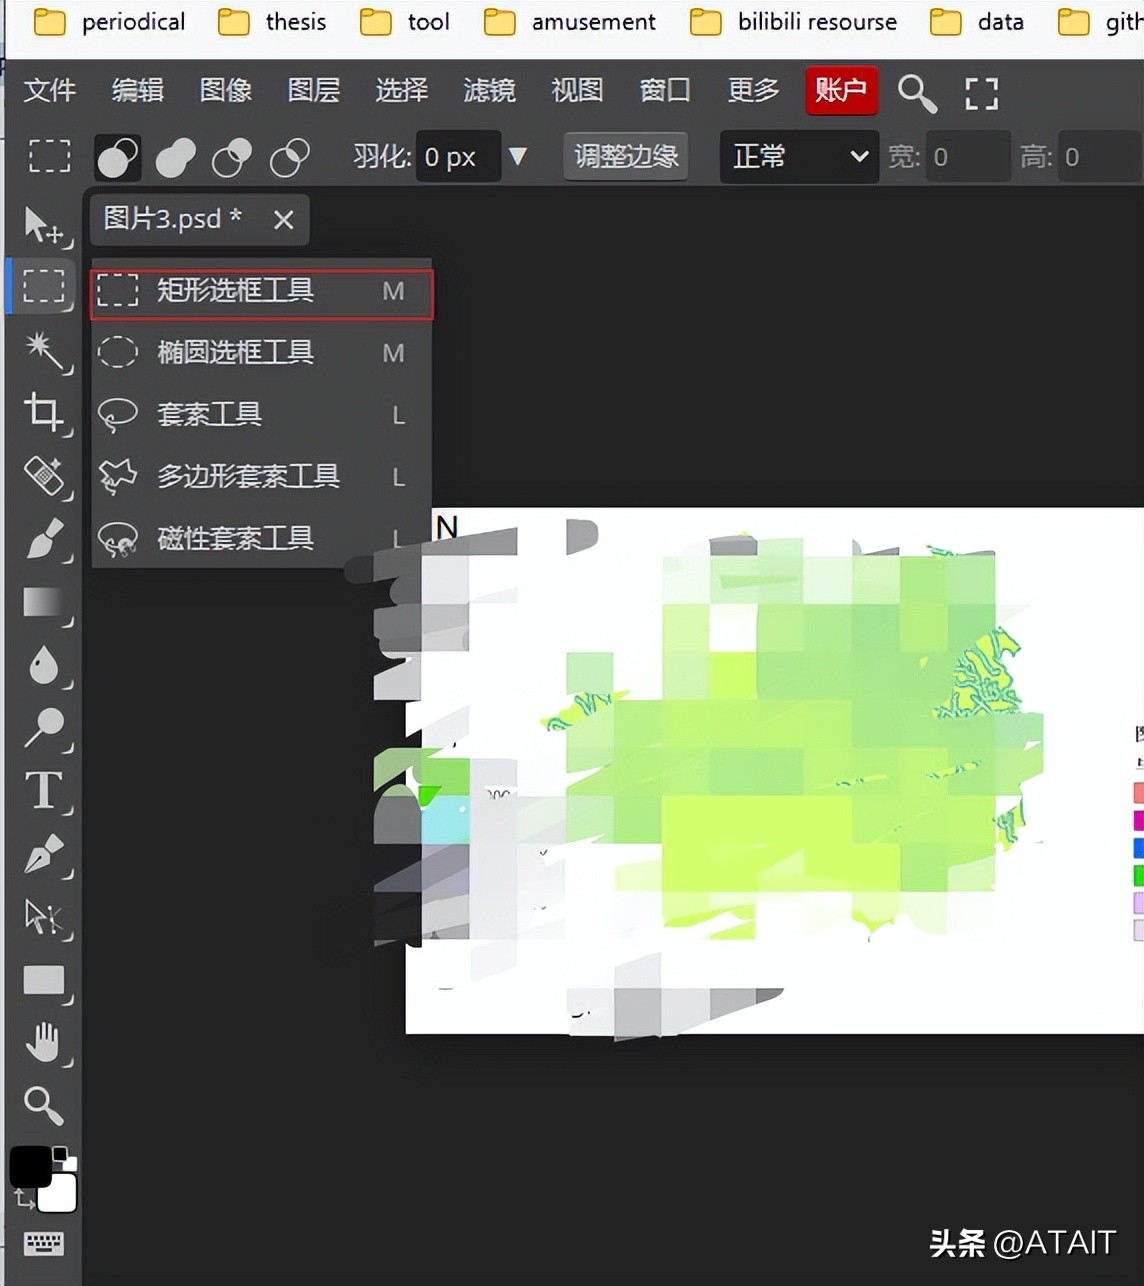Click the foreground color swatch

tap(31, 1165)
